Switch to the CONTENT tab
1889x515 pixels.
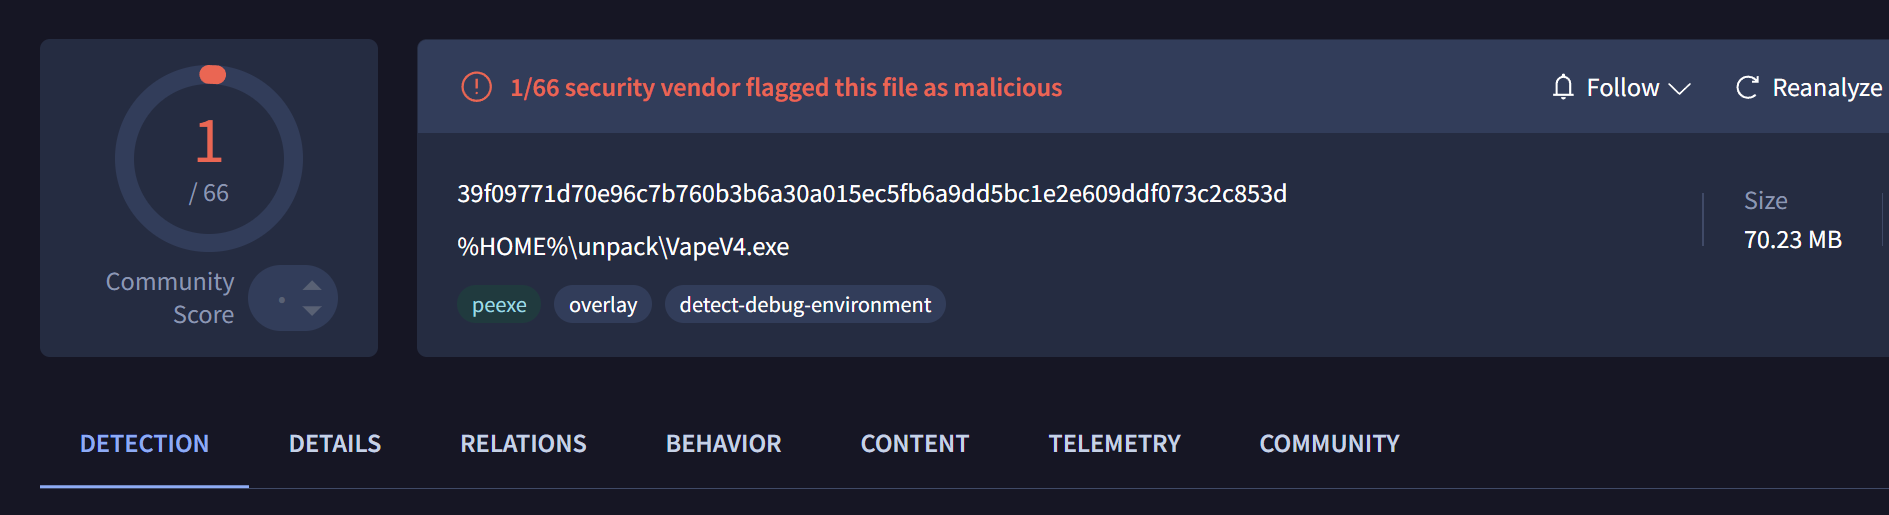click(x=915, y=444)
